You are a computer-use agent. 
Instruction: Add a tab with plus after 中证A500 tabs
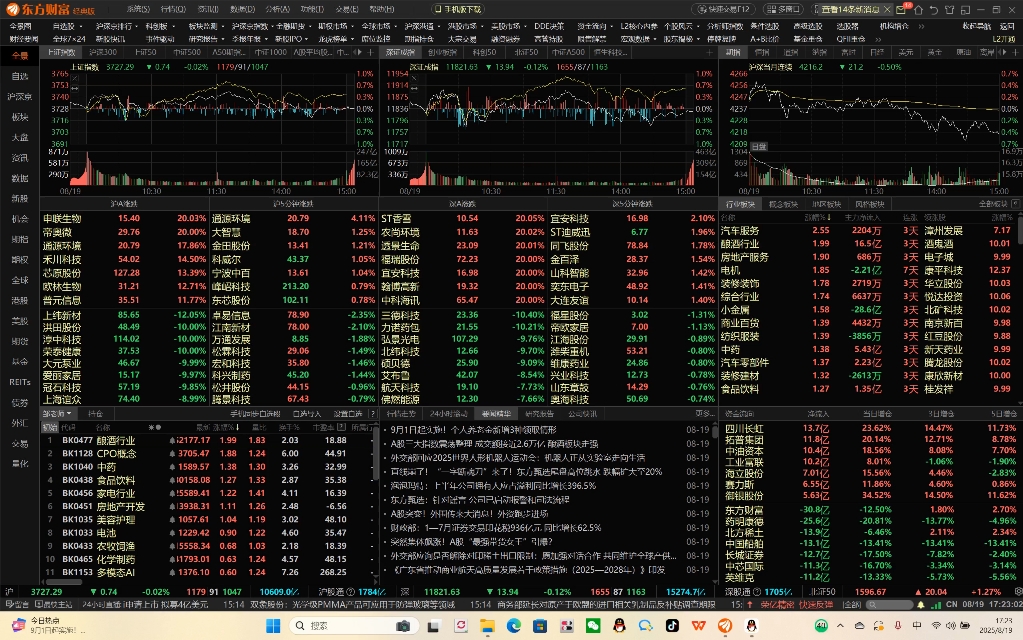coord(710,52)
